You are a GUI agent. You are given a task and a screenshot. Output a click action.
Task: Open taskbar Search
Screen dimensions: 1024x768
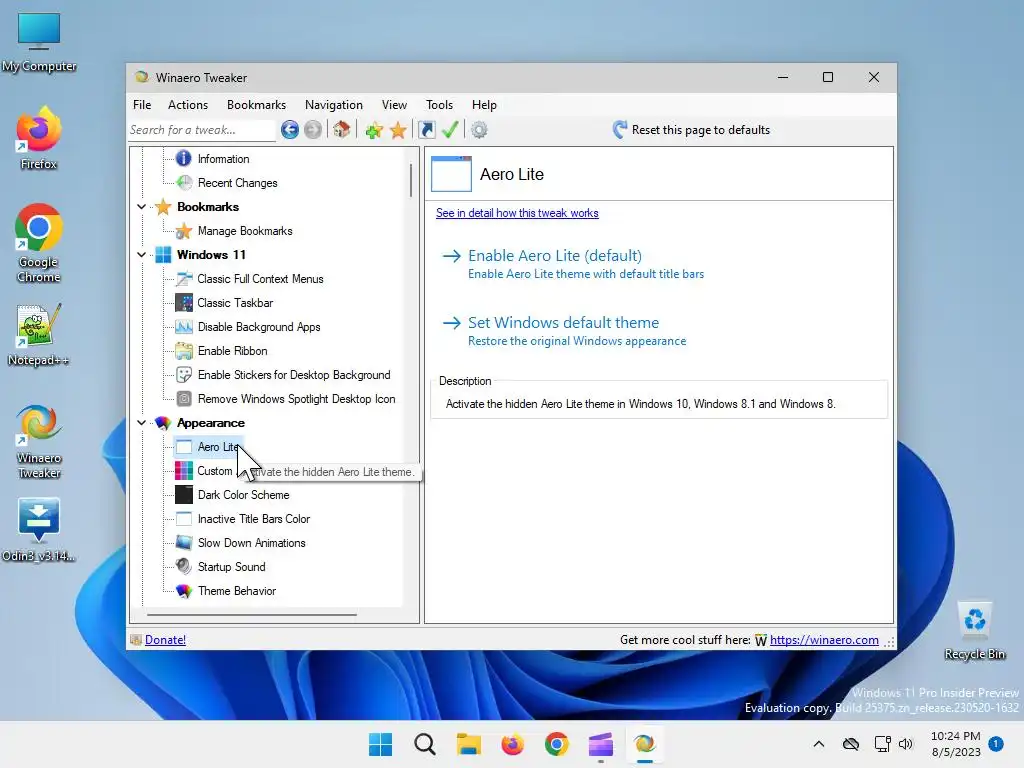tap(424, 744)
